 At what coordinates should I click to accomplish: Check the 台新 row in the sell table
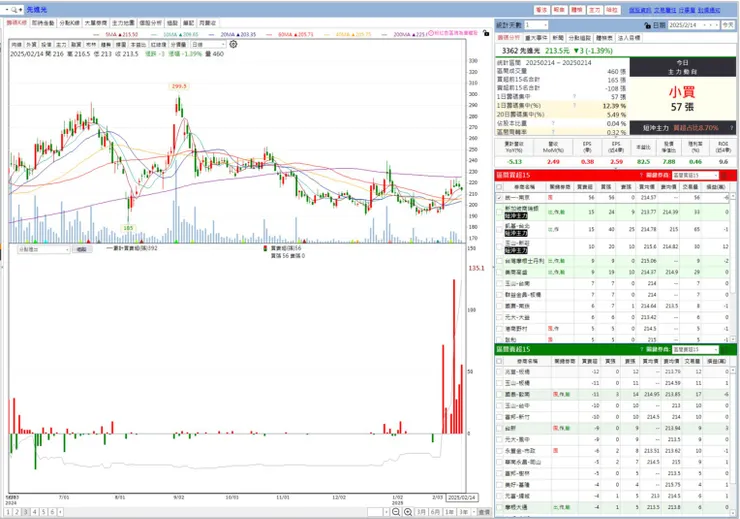click(499, 428)
